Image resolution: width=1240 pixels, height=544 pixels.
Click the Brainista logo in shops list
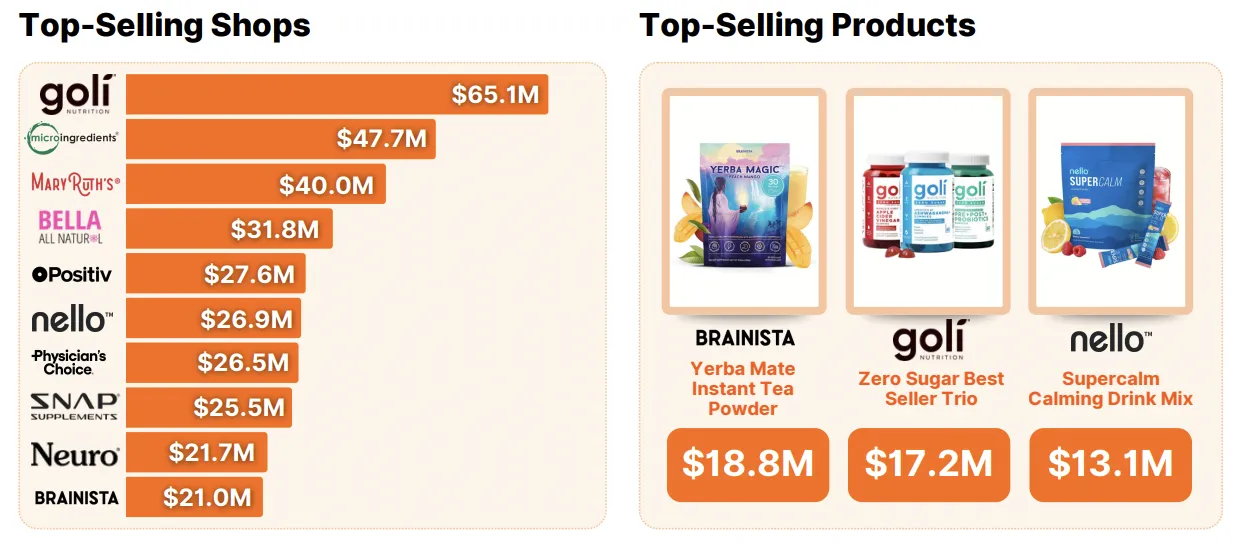(x=76, y=497)
